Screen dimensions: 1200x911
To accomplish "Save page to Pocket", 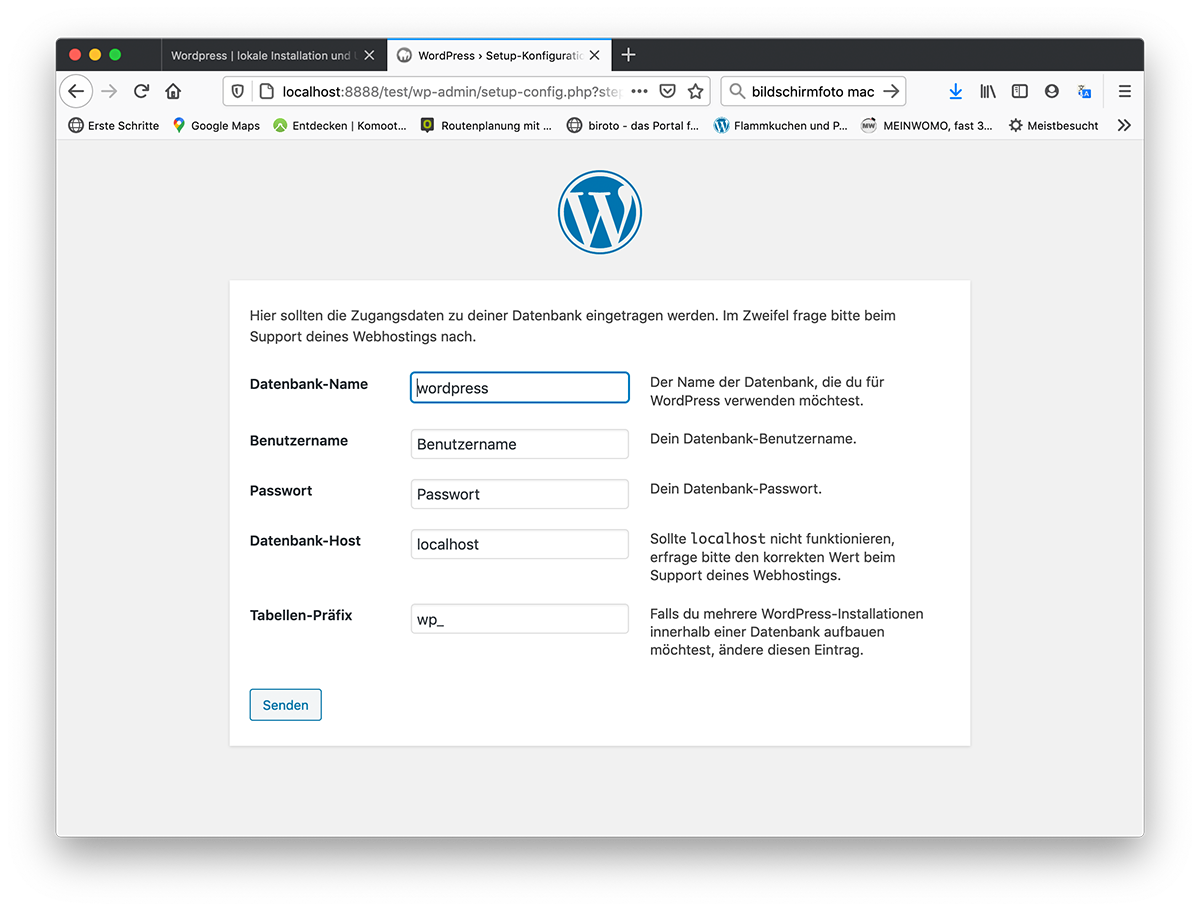I will point(668,91).
